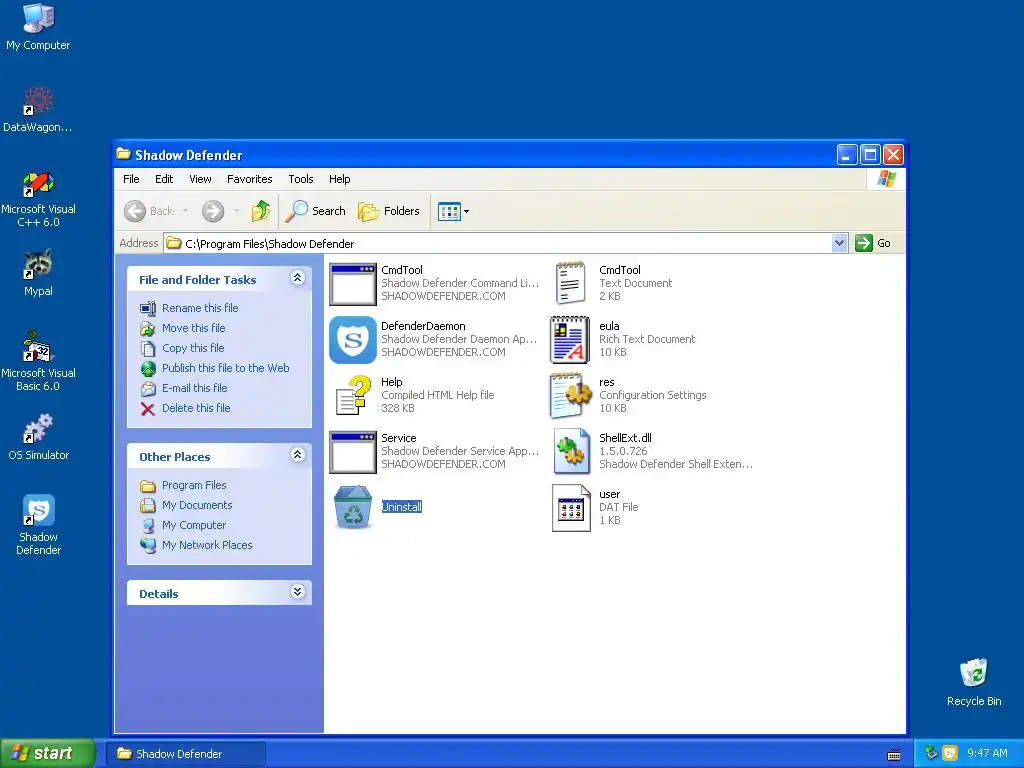This screenshot has height=768, width=1024.
Task: Click the on-screen keyboard taskbar icon
Action: (x=894, y=755)
